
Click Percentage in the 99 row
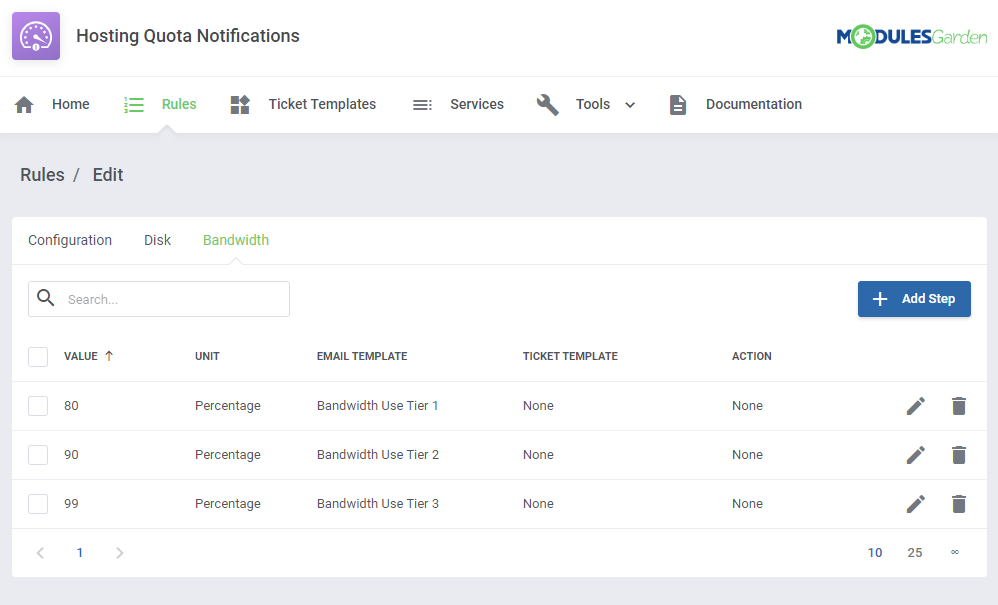pos(228,504)
